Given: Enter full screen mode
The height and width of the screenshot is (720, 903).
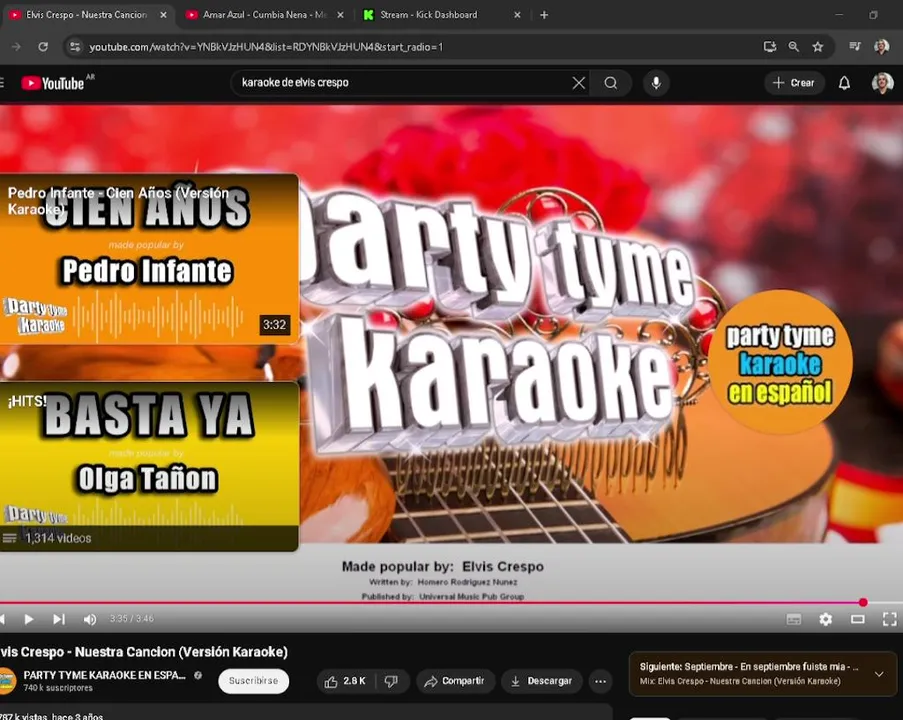Looking at the screenshot, I should 890,619.
